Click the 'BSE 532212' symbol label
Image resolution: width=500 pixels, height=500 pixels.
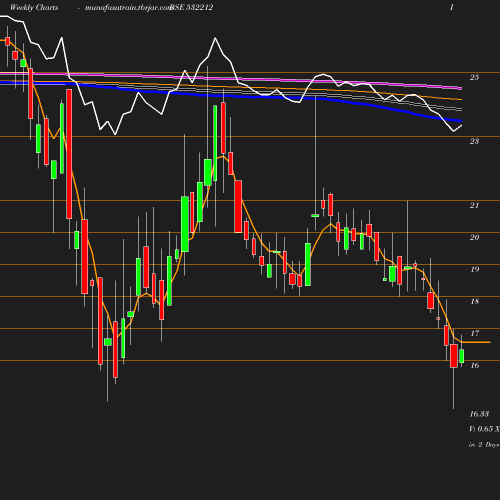tap(191, 7)
